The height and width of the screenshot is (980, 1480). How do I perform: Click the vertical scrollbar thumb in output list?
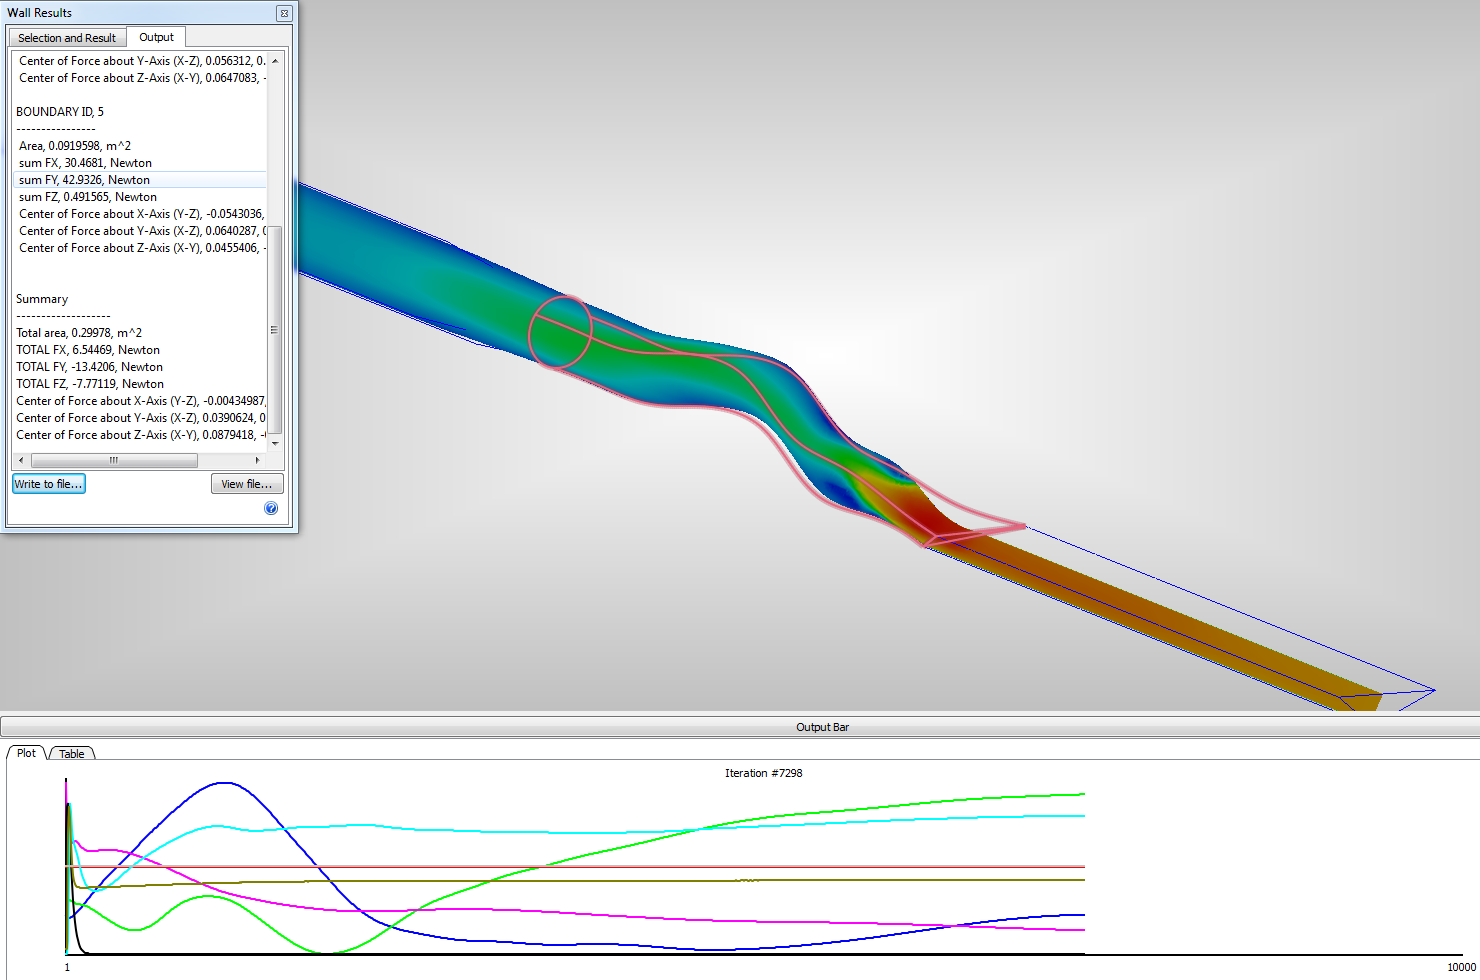click(x=275, y=330)
